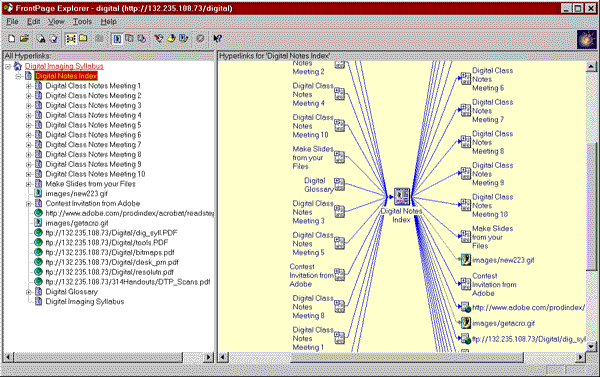Open the Help menu
This screenshot has width=600, height=377.
click(108, 22)
